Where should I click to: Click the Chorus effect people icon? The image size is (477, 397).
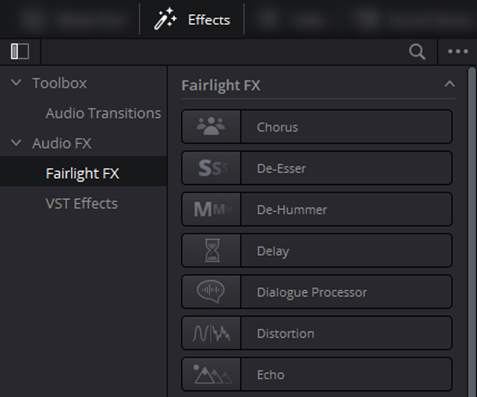(211, 126)
